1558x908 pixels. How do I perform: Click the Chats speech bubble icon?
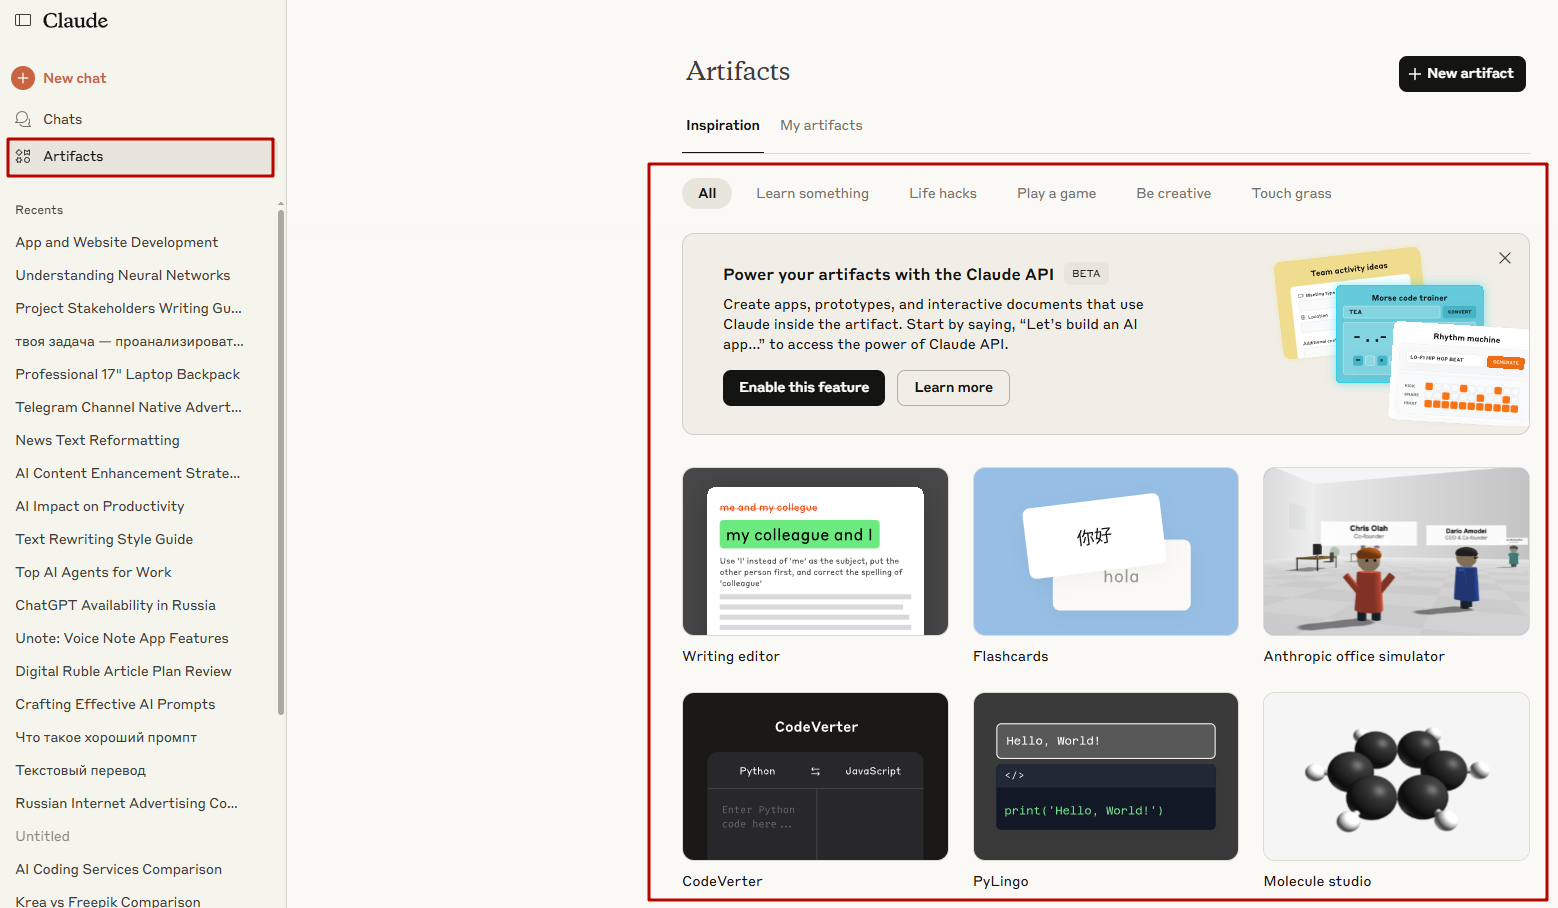click(x=23, y=119)
